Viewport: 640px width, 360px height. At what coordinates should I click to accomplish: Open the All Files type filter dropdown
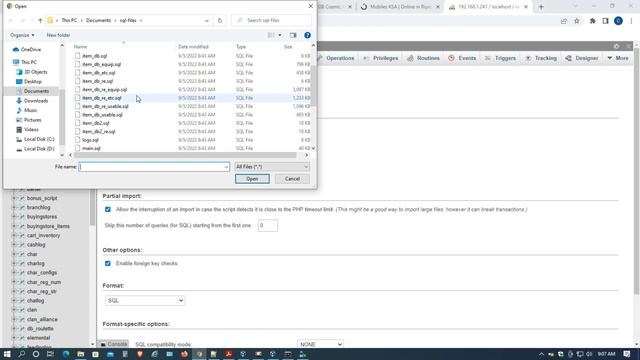(272, 167)
